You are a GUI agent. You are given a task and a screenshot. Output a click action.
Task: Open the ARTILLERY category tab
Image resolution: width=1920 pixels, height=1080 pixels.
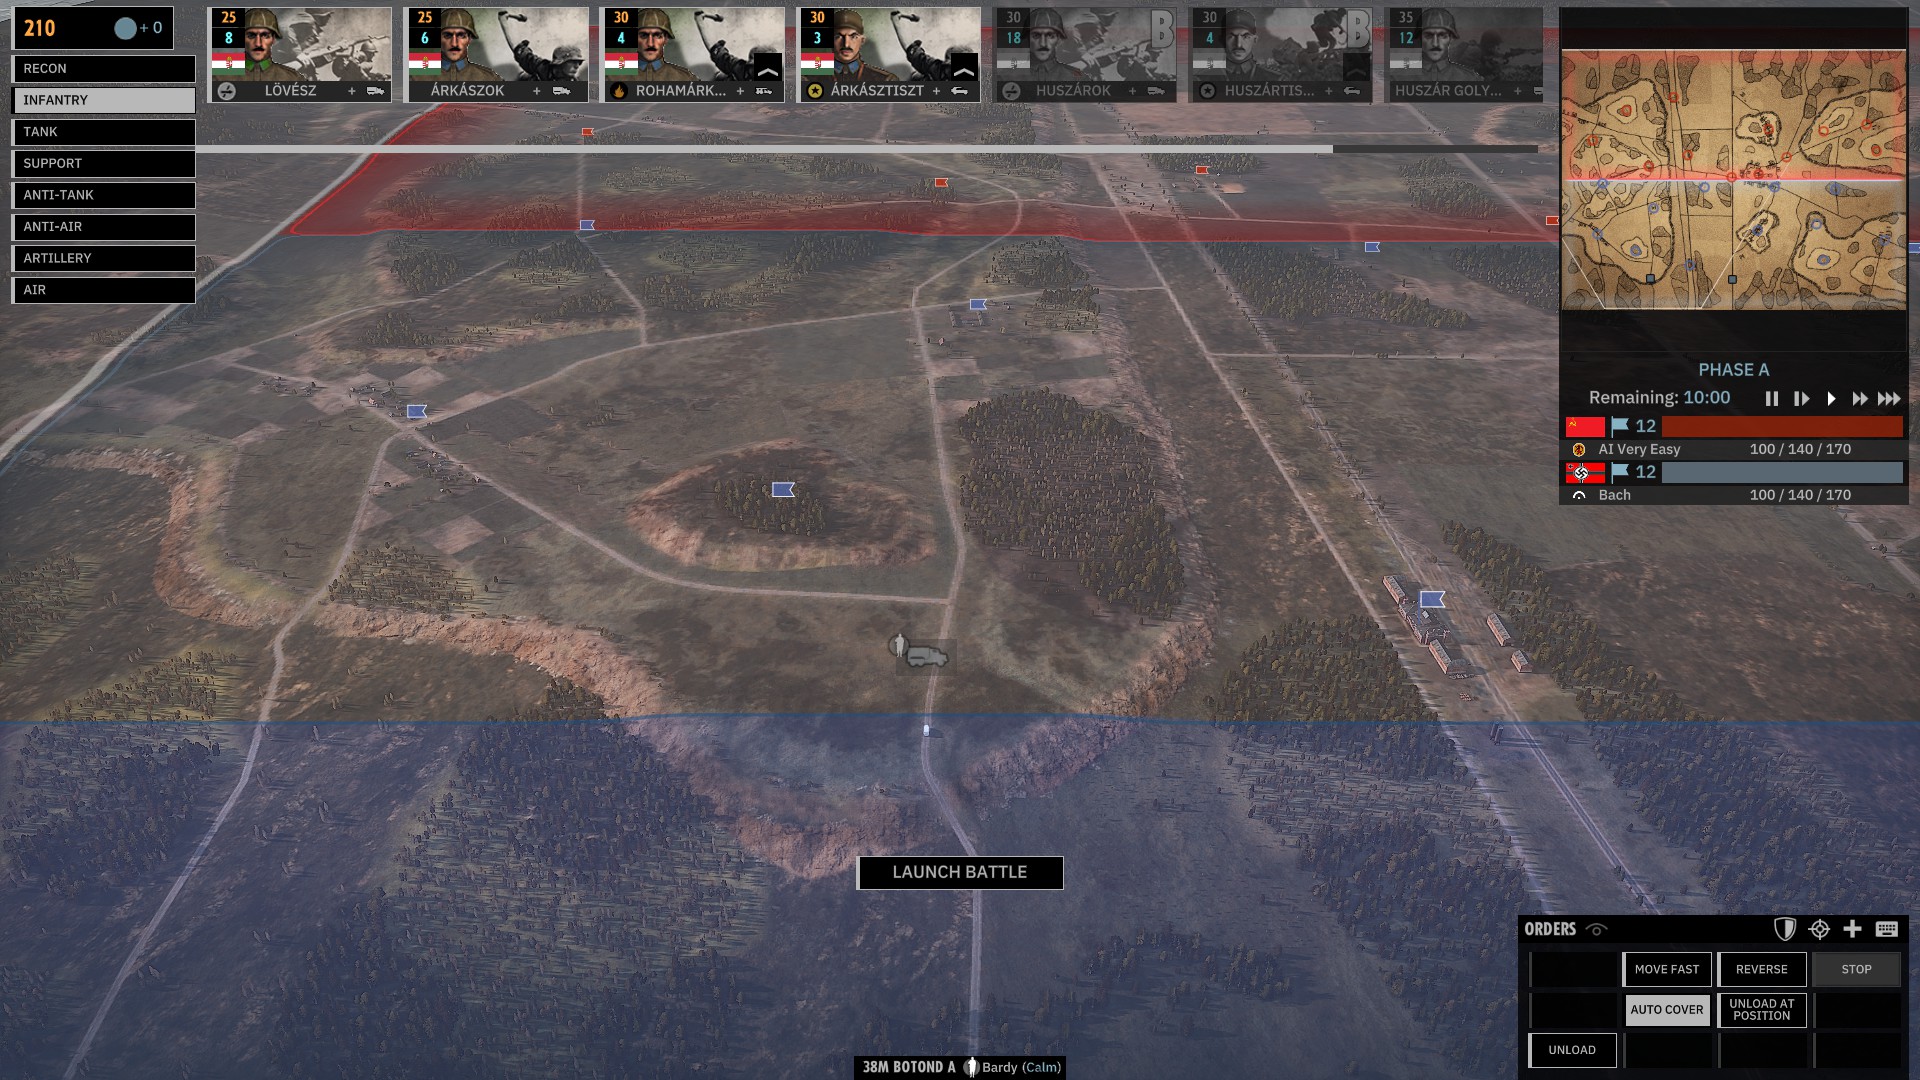point(104,258)
